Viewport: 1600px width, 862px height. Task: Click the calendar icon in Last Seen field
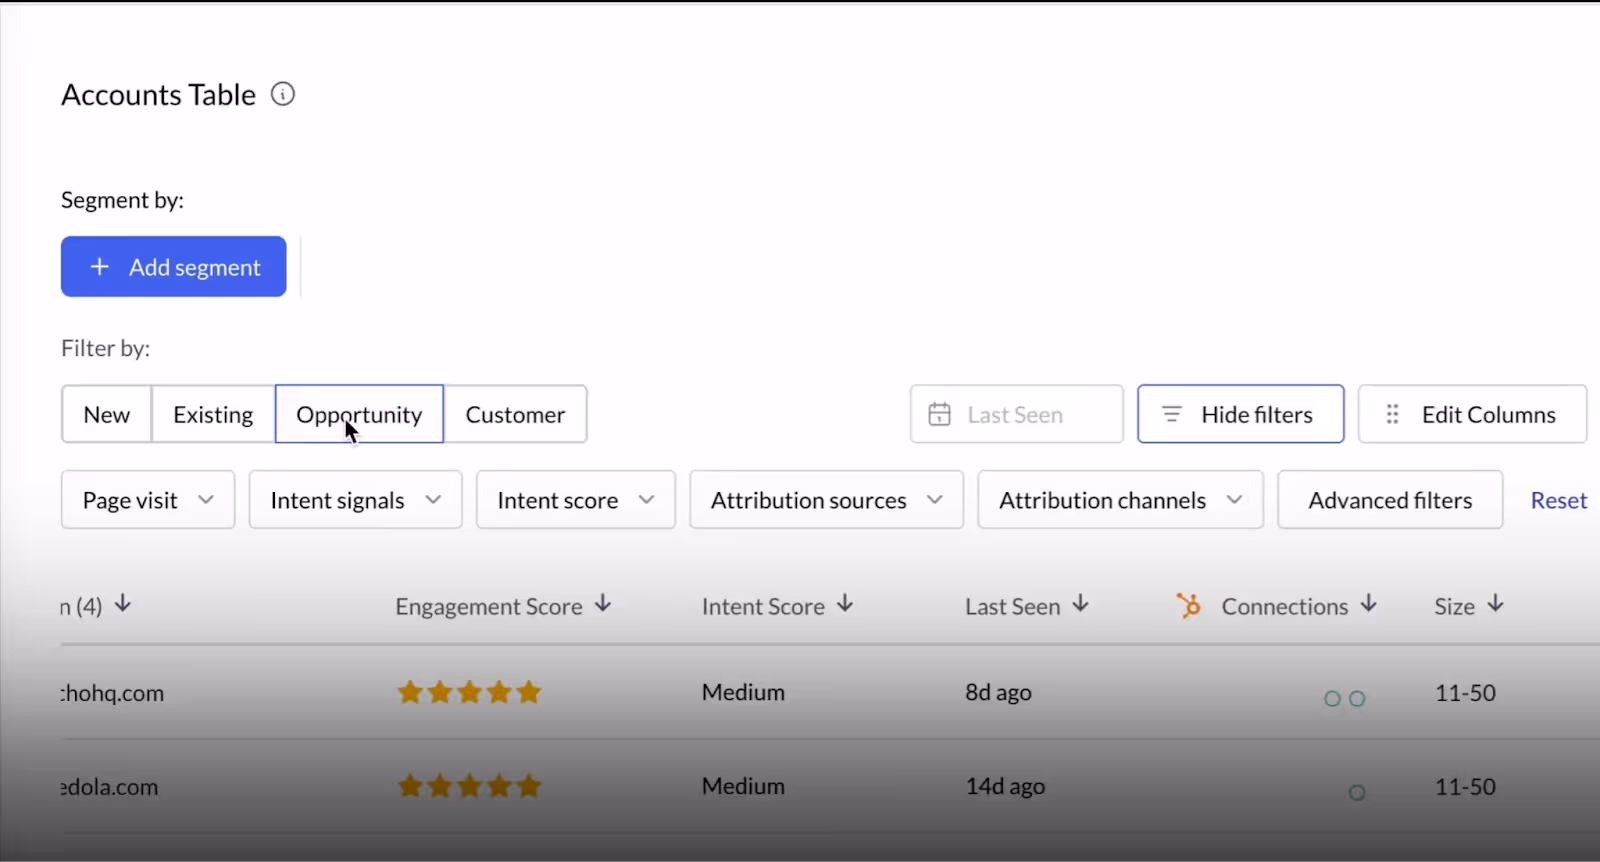[x=940, y=414]
